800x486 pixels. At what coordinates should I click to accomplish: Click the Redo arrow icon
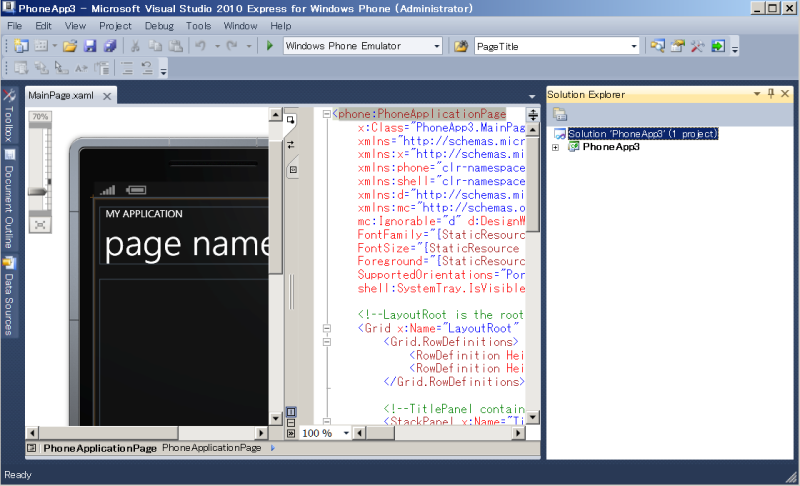click(232, 46)
